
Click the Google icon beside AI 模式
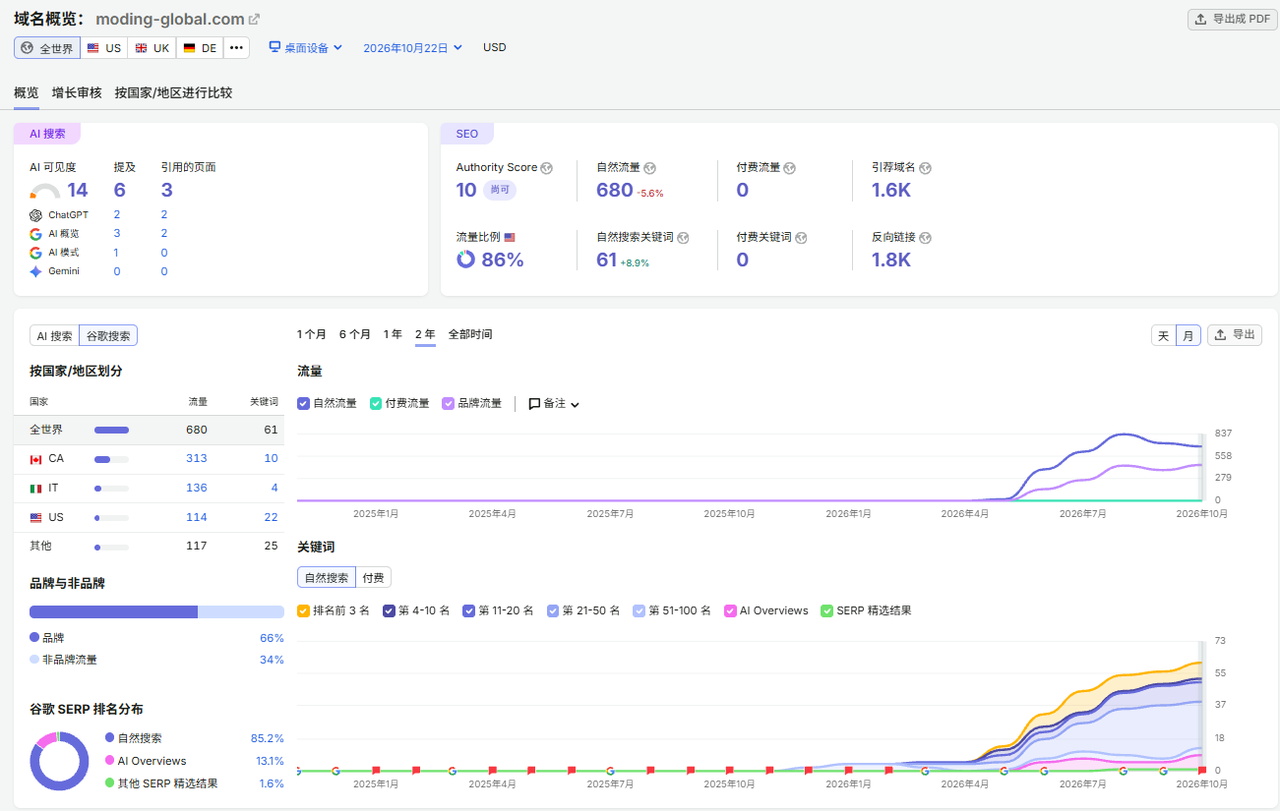[x=36, y=253]
